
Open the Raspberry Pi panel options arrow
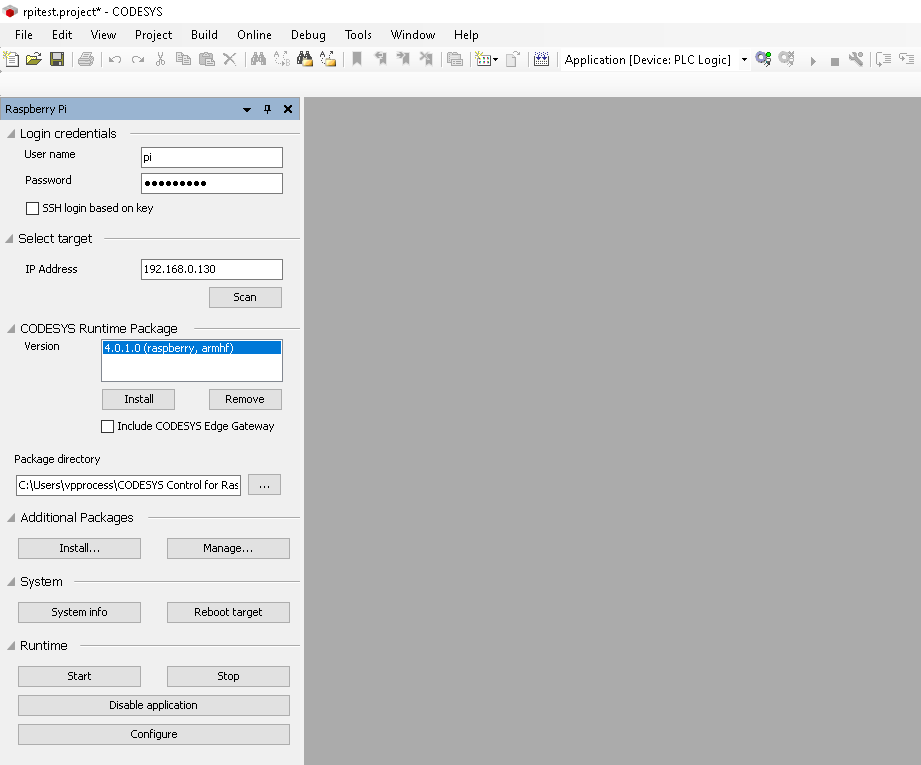click(247, 109)
